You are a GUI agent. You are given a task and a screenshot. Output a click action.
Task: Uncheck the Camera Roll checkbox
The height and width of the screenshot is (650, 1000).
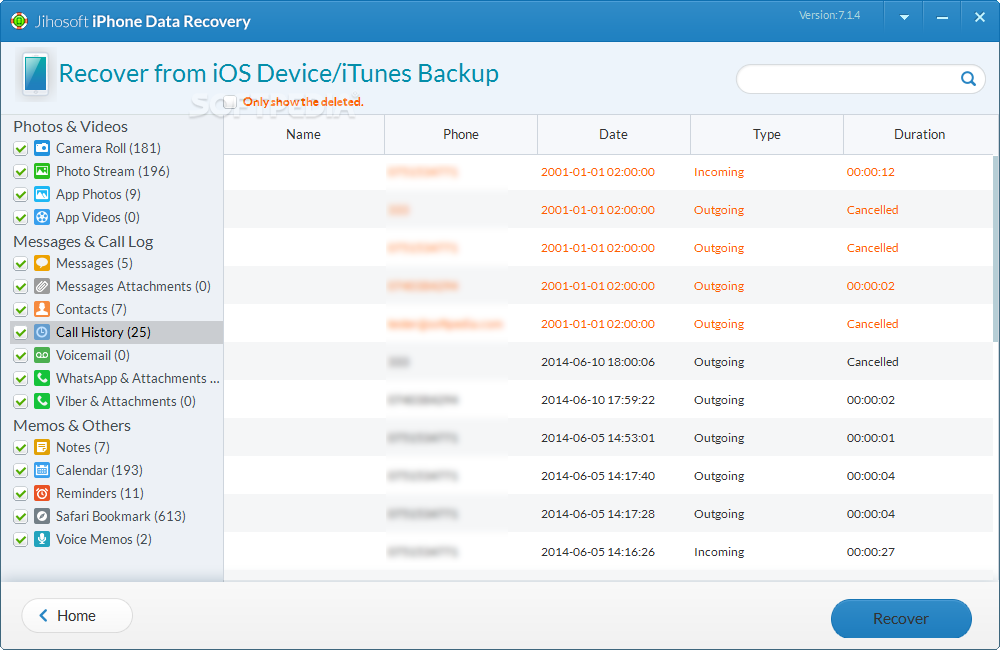pyautogui.click(x=20, y=149)
